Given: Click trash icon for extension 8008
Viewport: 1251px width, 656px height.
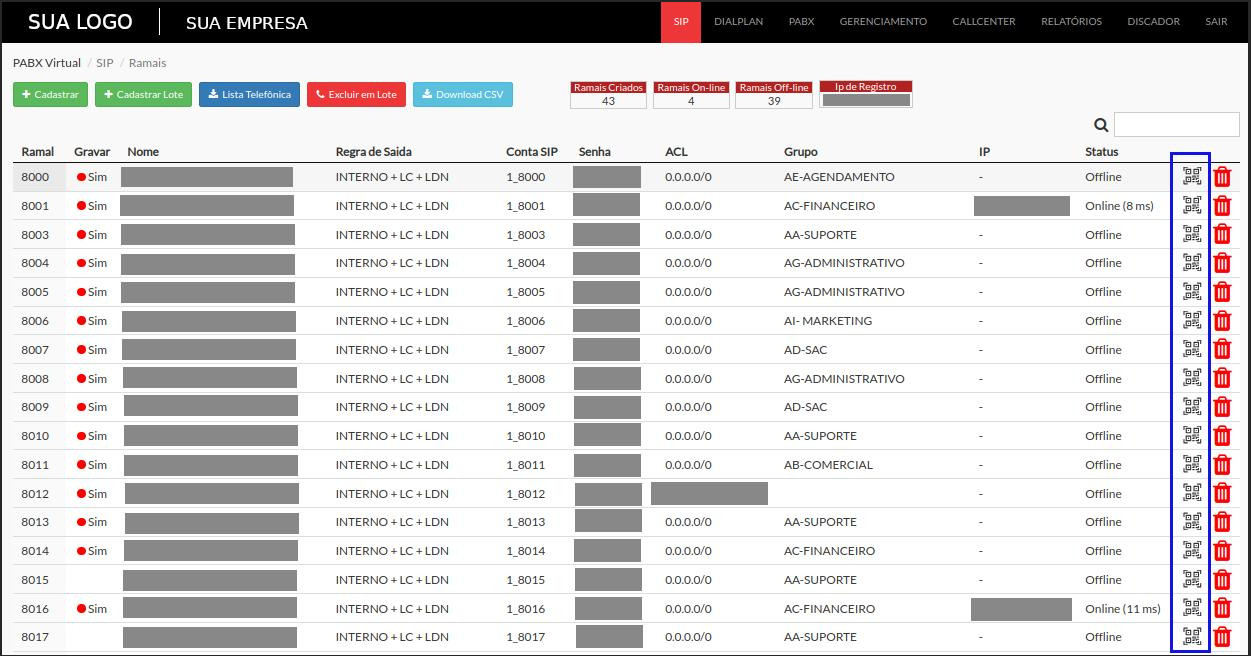Looking at the screenshot, I should point(1222,379).
